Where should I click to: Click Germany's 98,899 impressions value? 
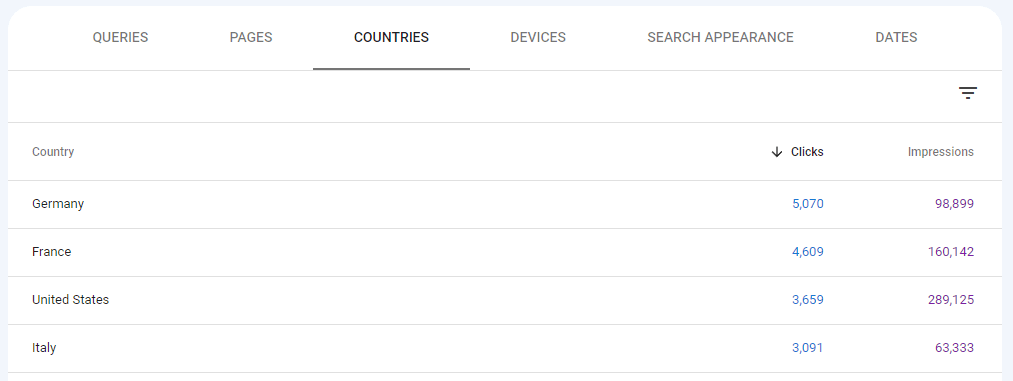click(x=954, y=204)
